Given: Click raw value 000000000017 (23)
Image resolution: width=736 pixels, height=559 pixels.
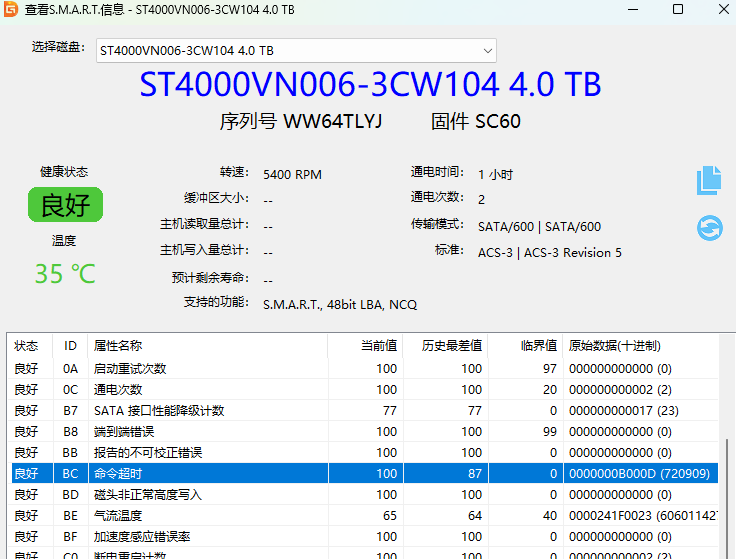Looking at the screenshot, I should click(624, 411).
